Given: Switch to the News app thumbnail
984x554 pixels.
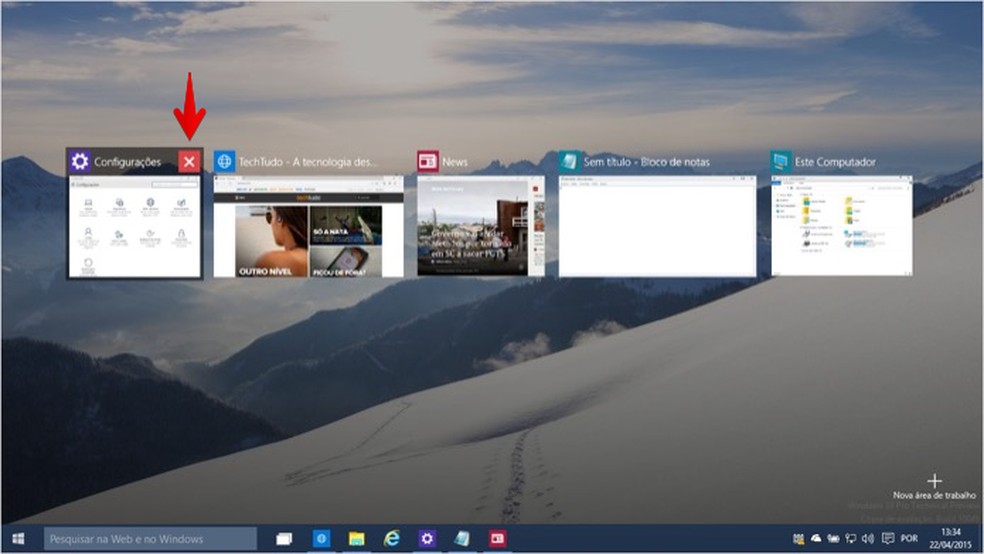Looking at the screenshot, I should (x=481, y=226).
